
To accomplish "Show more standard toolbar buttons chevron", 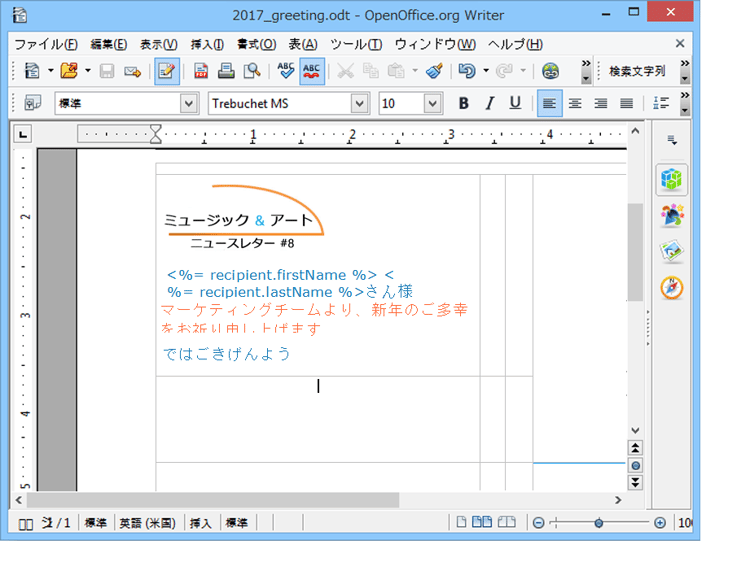I will (586, 71).
